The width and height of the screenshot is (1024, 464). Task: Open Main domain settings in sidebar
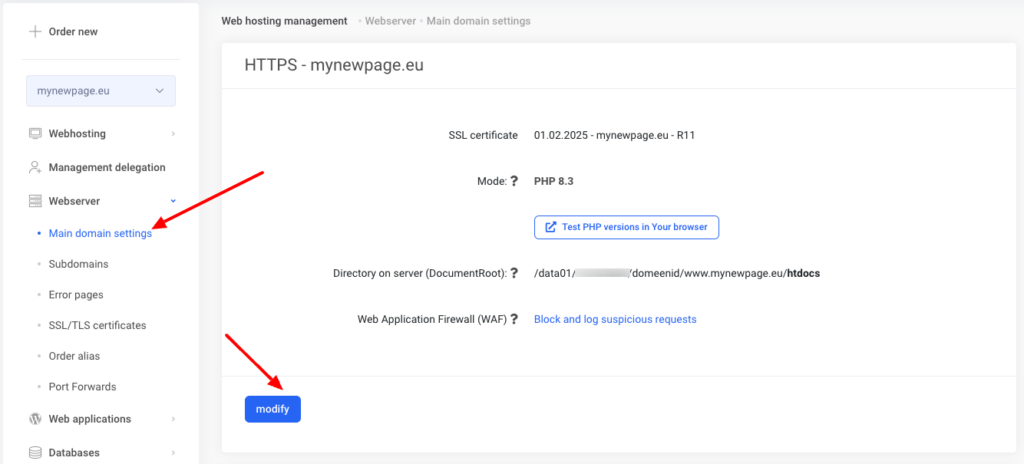click(x=100, y=234)
